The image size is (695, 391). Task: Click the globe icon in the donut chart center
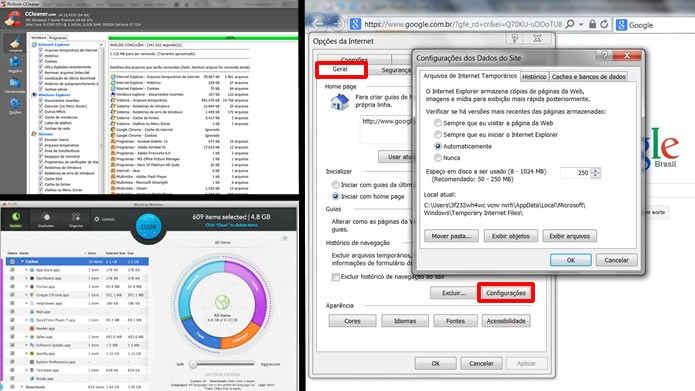point(222,302)
